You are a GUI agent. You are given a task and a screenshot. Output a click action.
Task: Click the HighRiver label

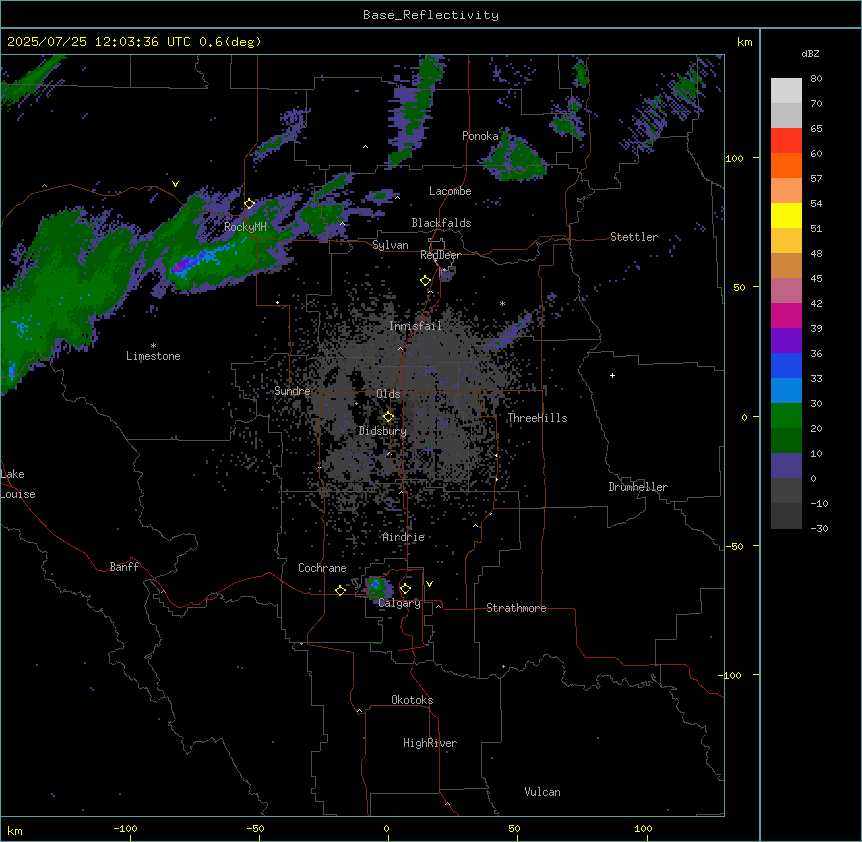click(430, 743)
